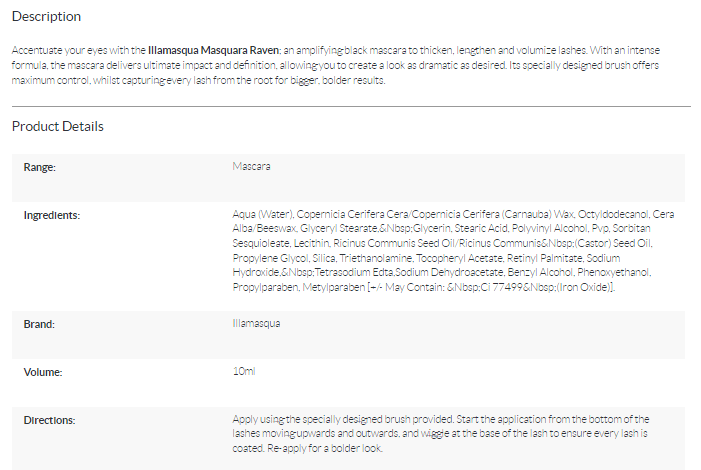Click the Volume row label
This screenshot has height=470, width=701.
click(x=43, y=372)
